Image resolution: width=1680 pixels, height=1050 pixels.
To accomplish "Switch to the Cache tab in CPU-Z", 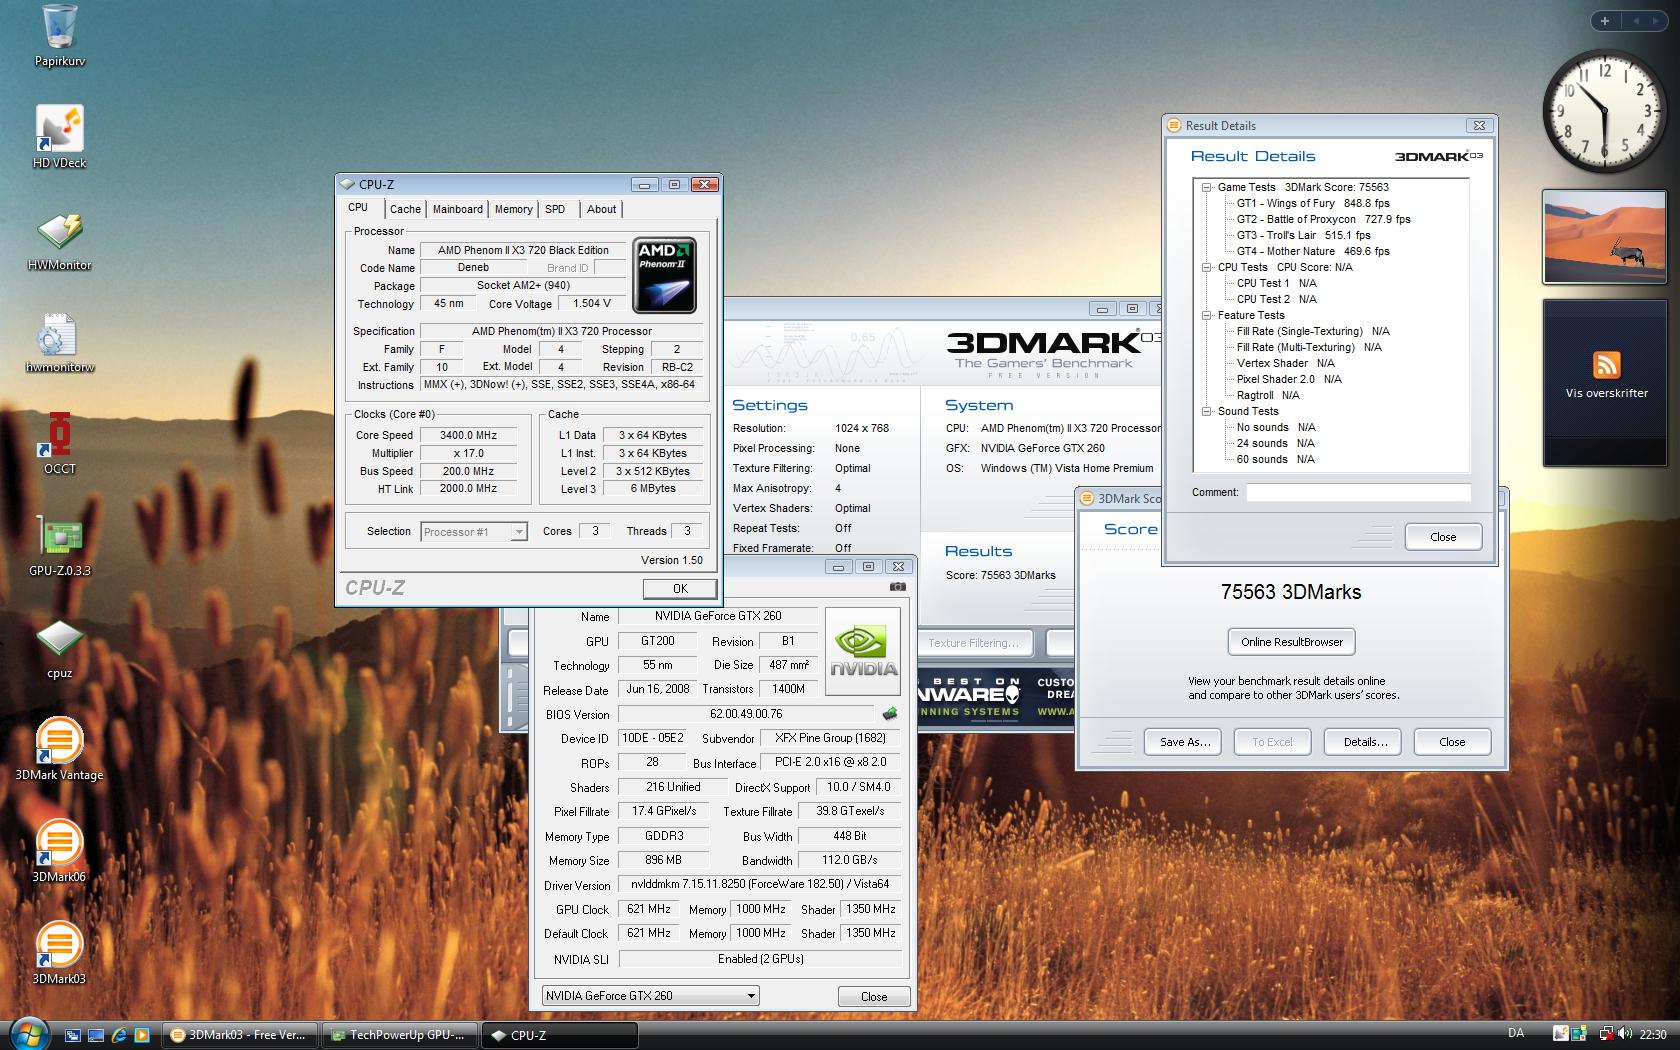I will (x=405, y=209).
